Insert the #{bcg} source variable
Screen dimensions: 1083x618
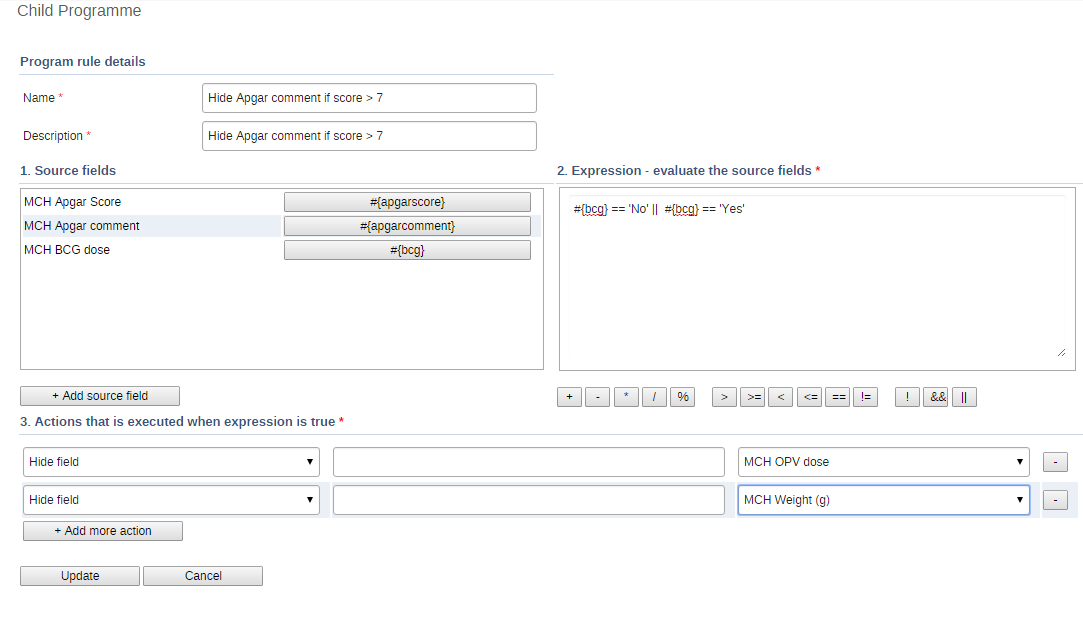(407, 250)
